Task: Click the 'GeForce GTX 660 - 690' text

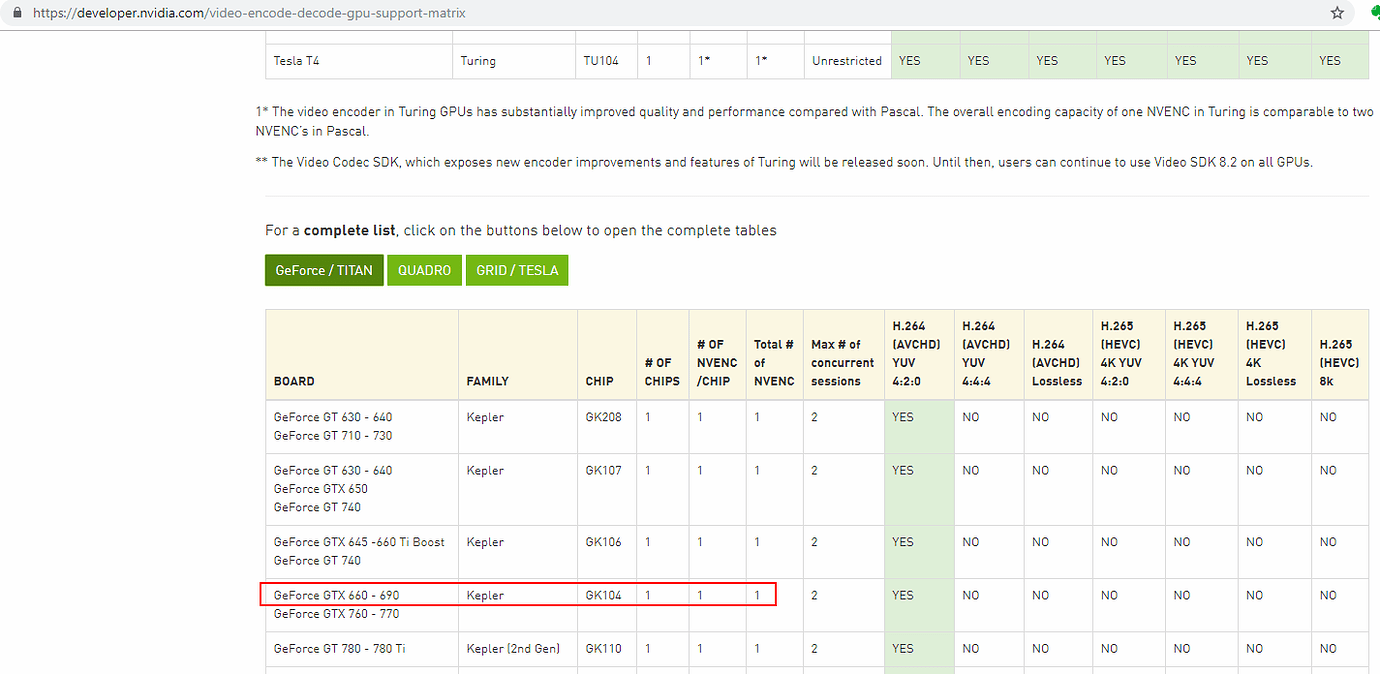Action: pyautogui.click(x=336, y=595)
